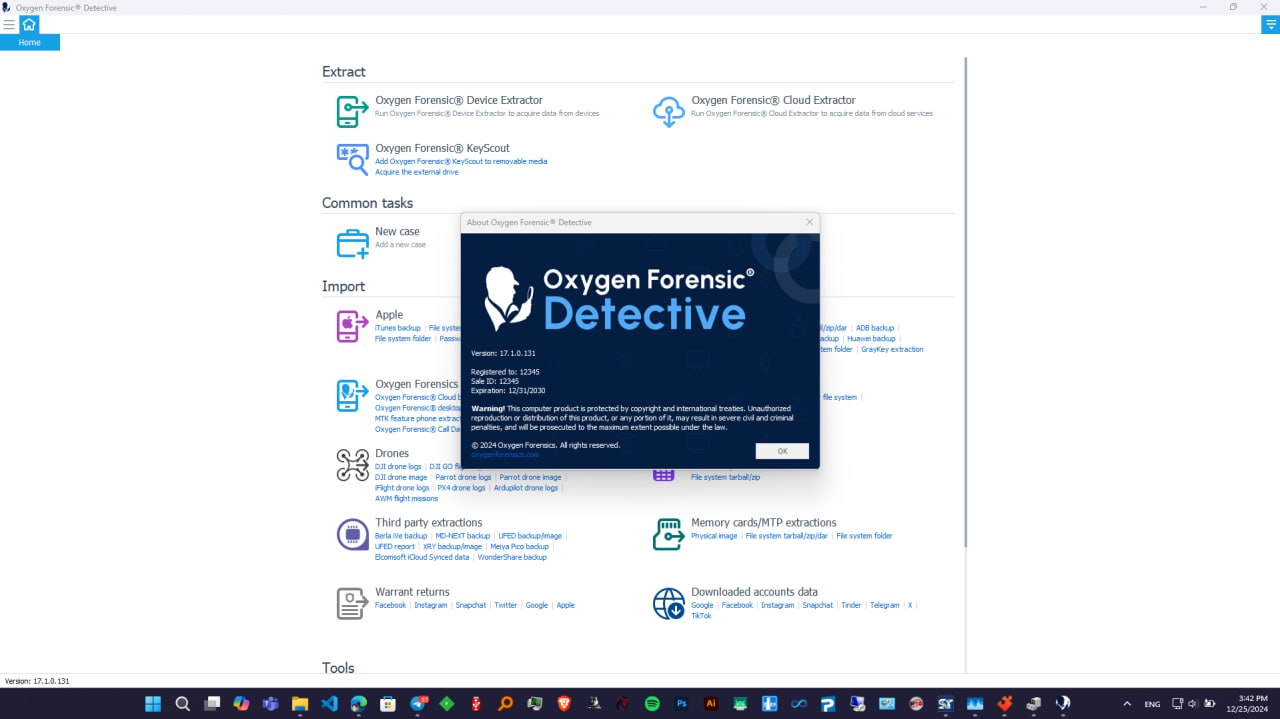The width and height of the screenshot is (1280, 719).
Task: Open Photoshop from taskbar
Action: click(x=682, y=703)
